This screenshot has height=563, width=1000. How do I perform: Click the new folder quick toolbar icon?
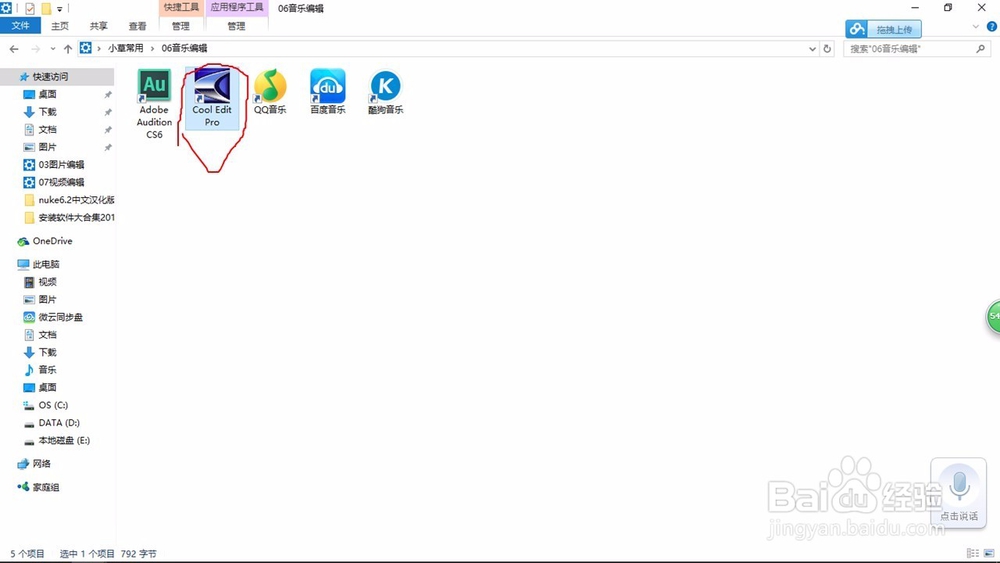(46, 8)
